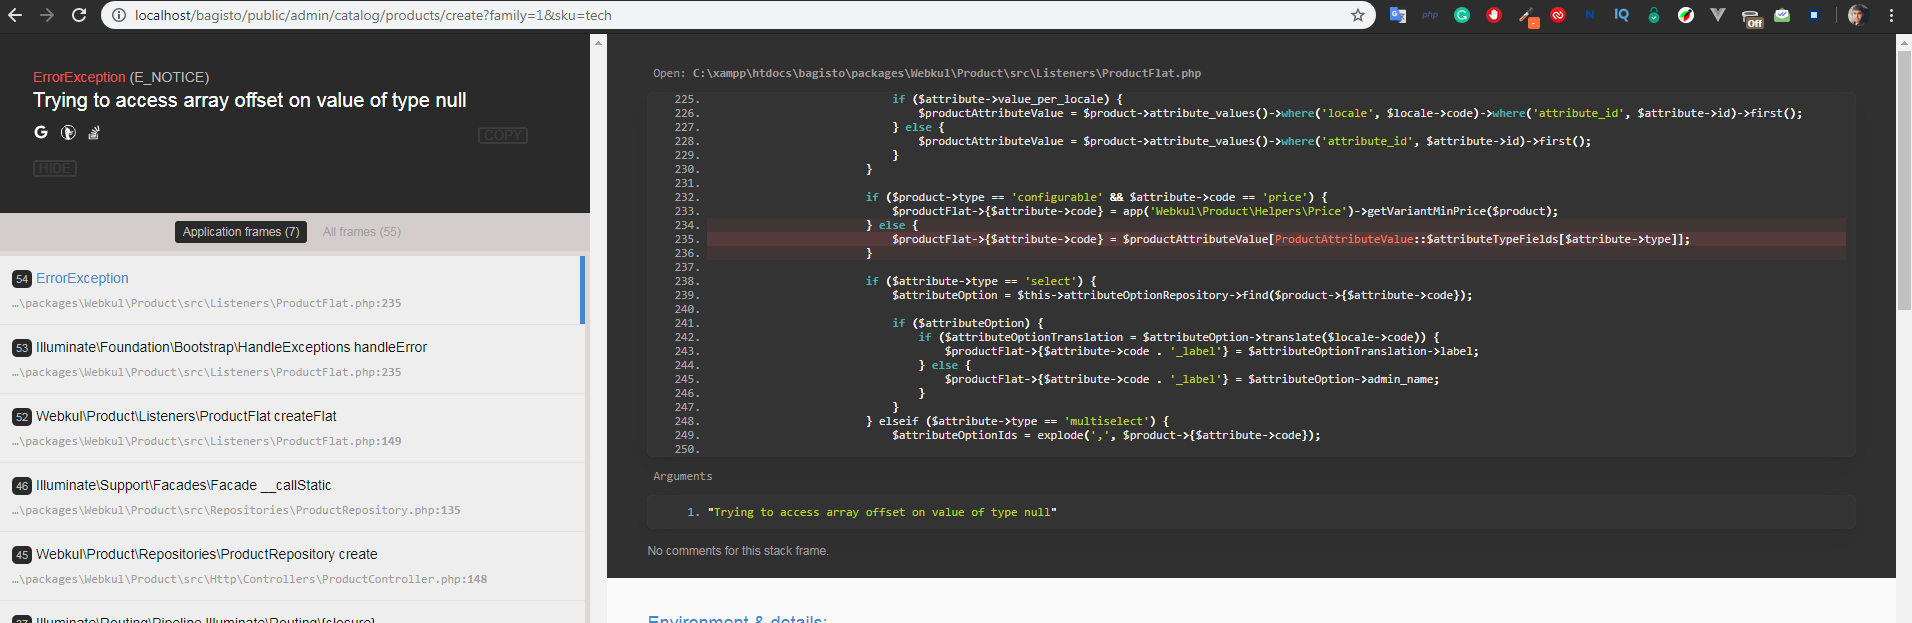Open Grammarly extension
Viewport: 1912px width, 623px height.
pos(1462,15)
